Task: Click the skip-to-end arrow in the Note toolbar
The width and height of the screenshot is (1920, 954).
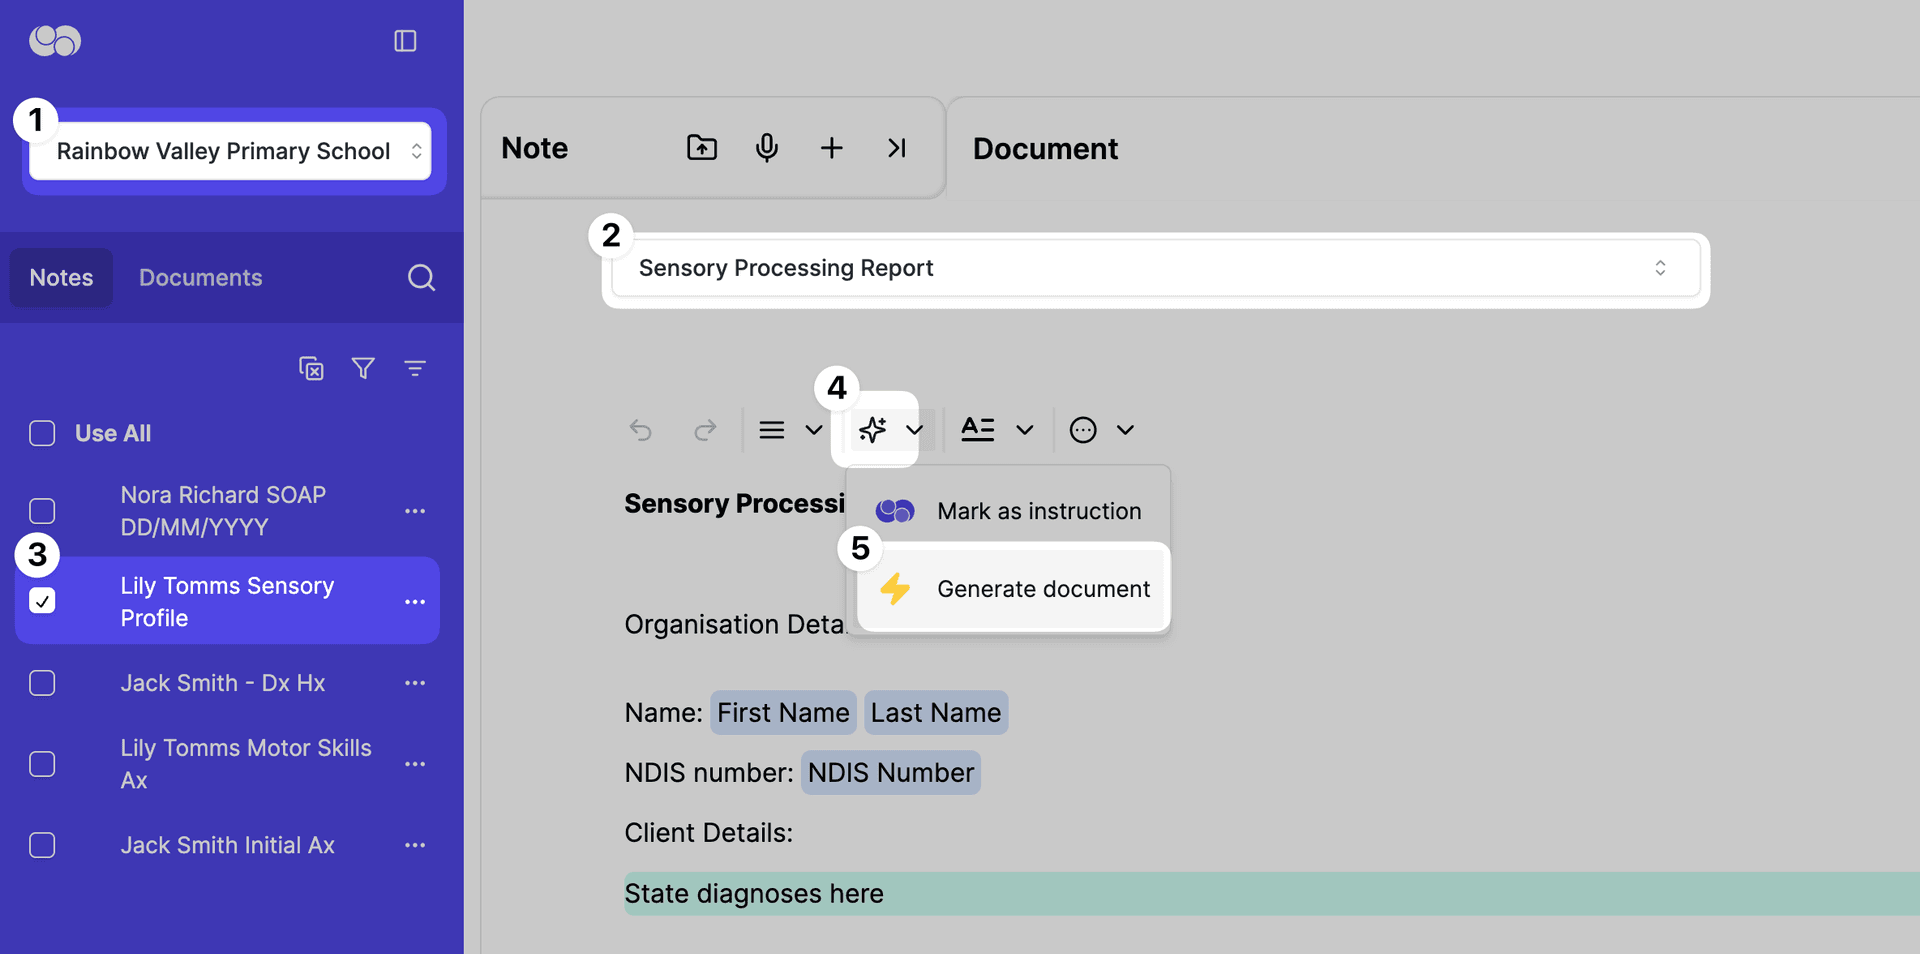Action: click(897, 148)
